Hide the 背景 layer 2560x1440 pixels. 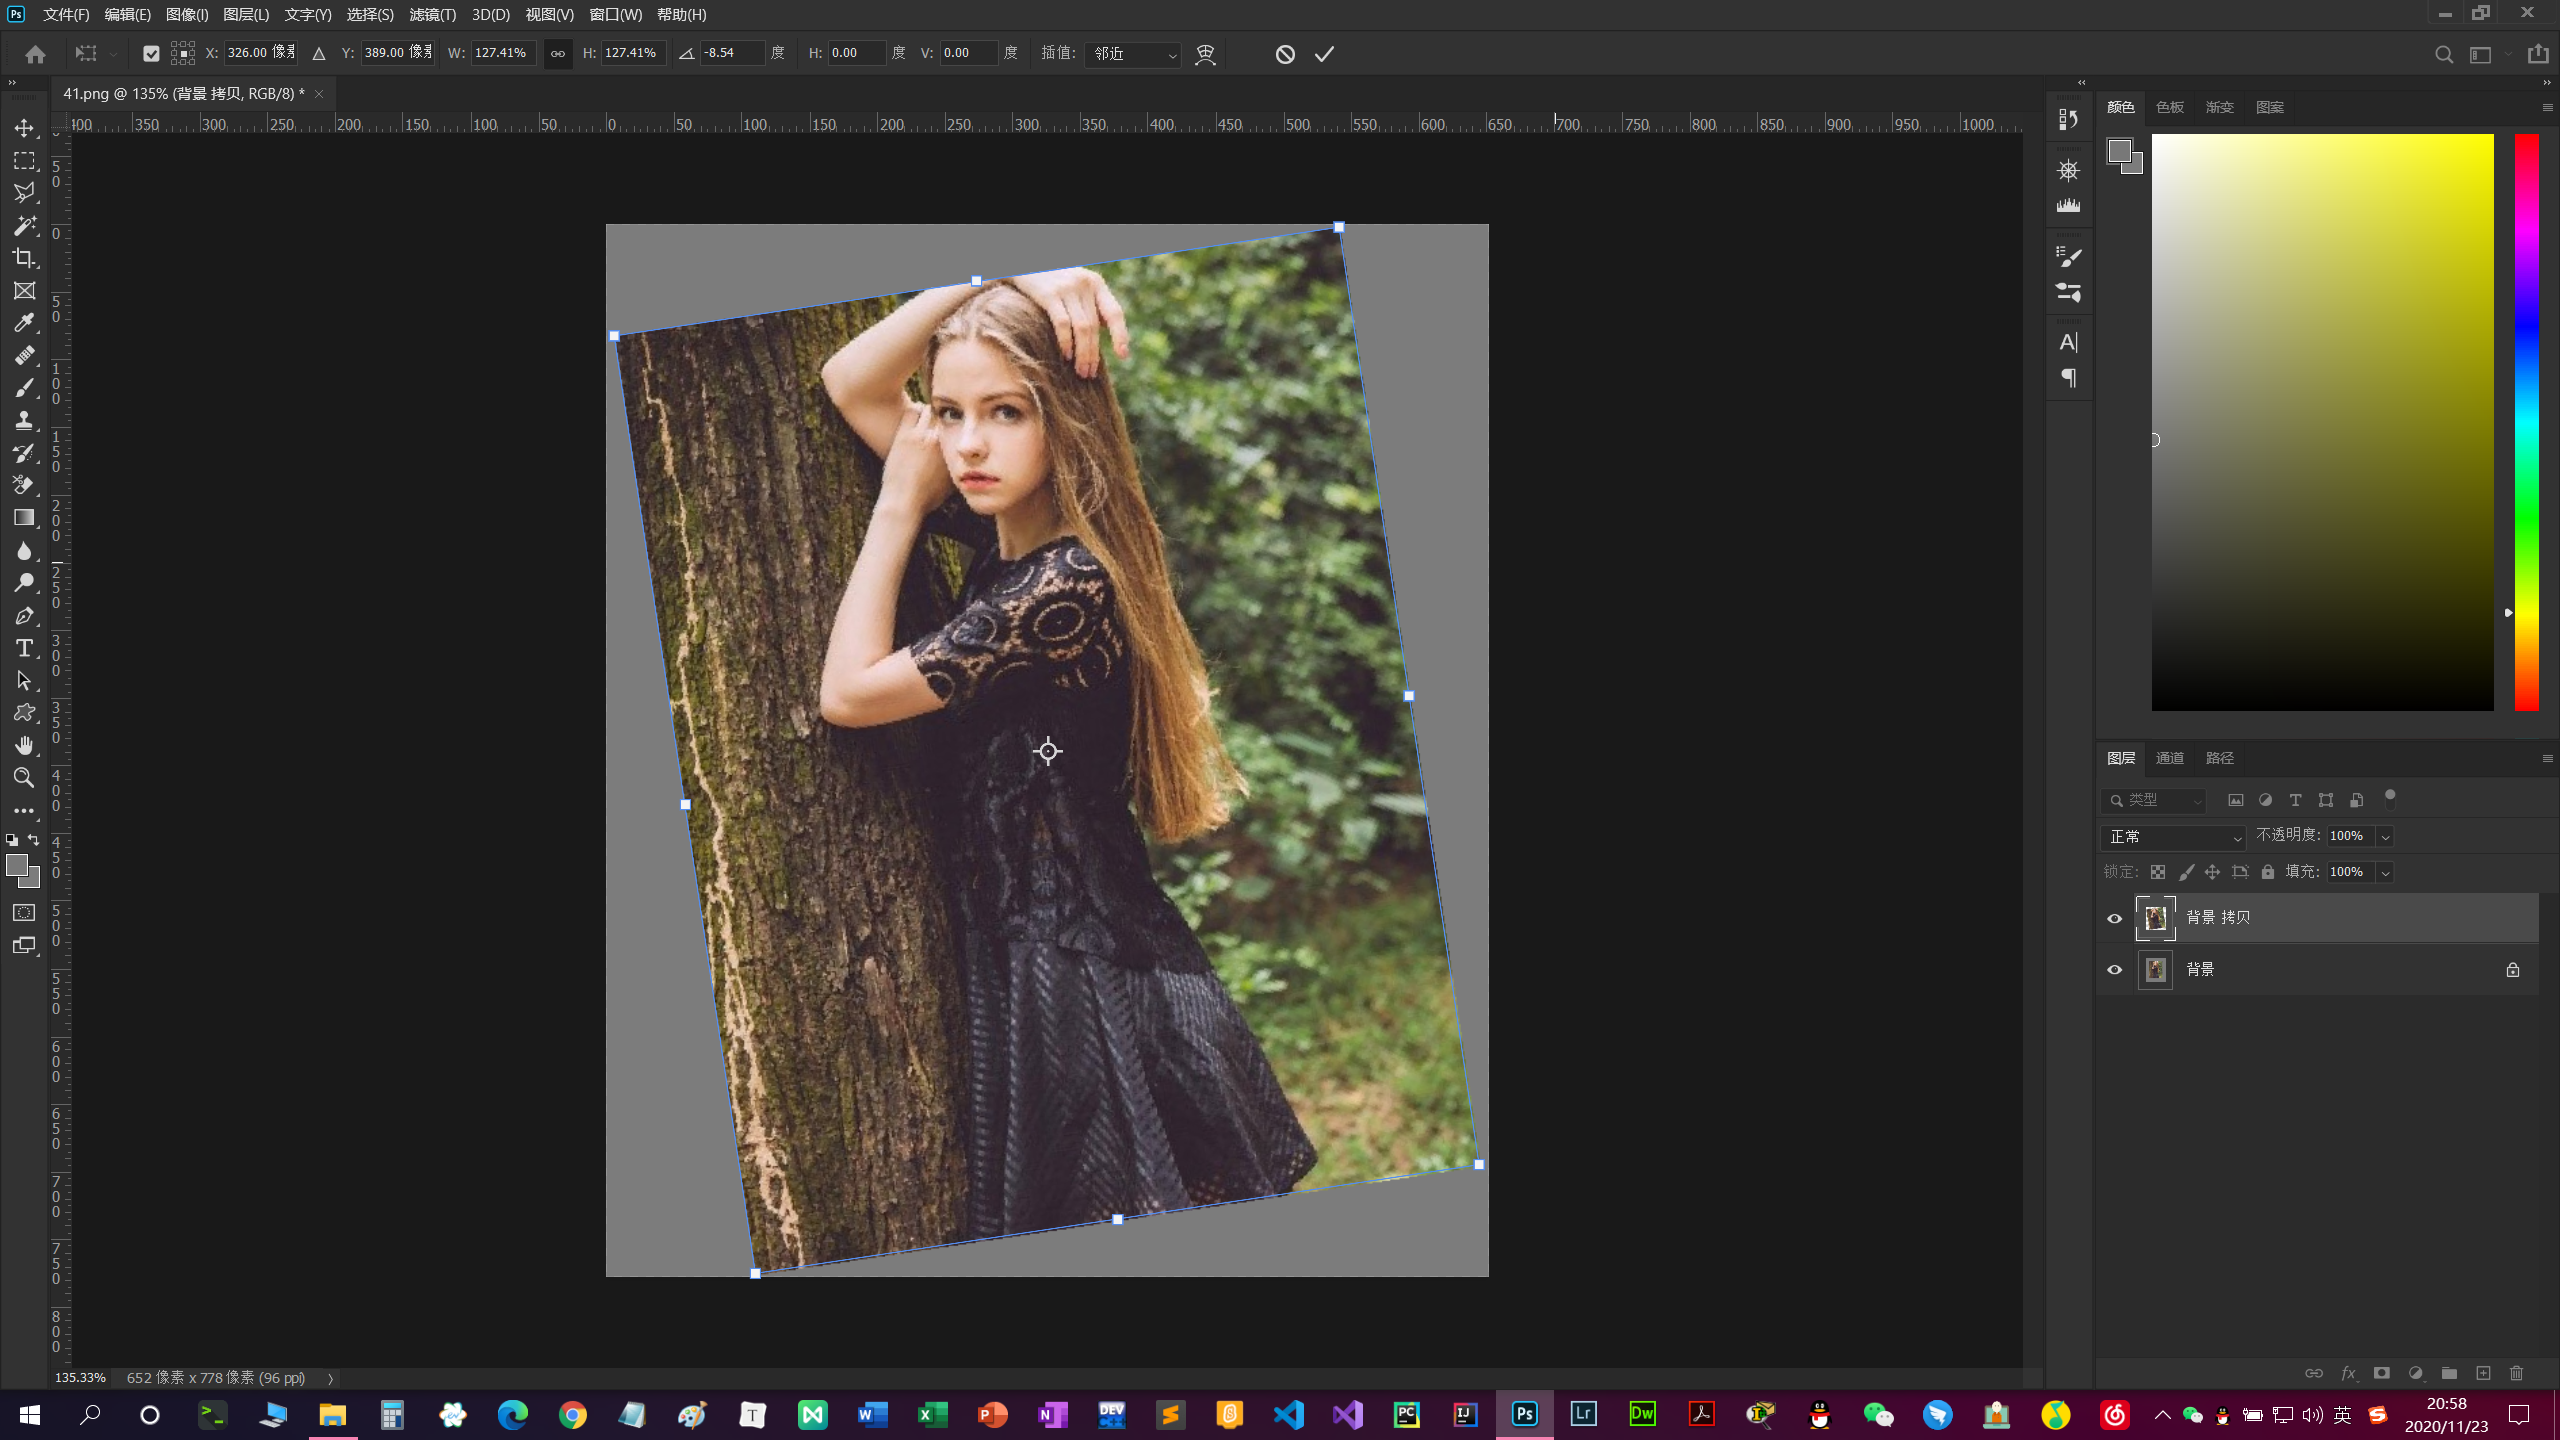(2114, 970)
